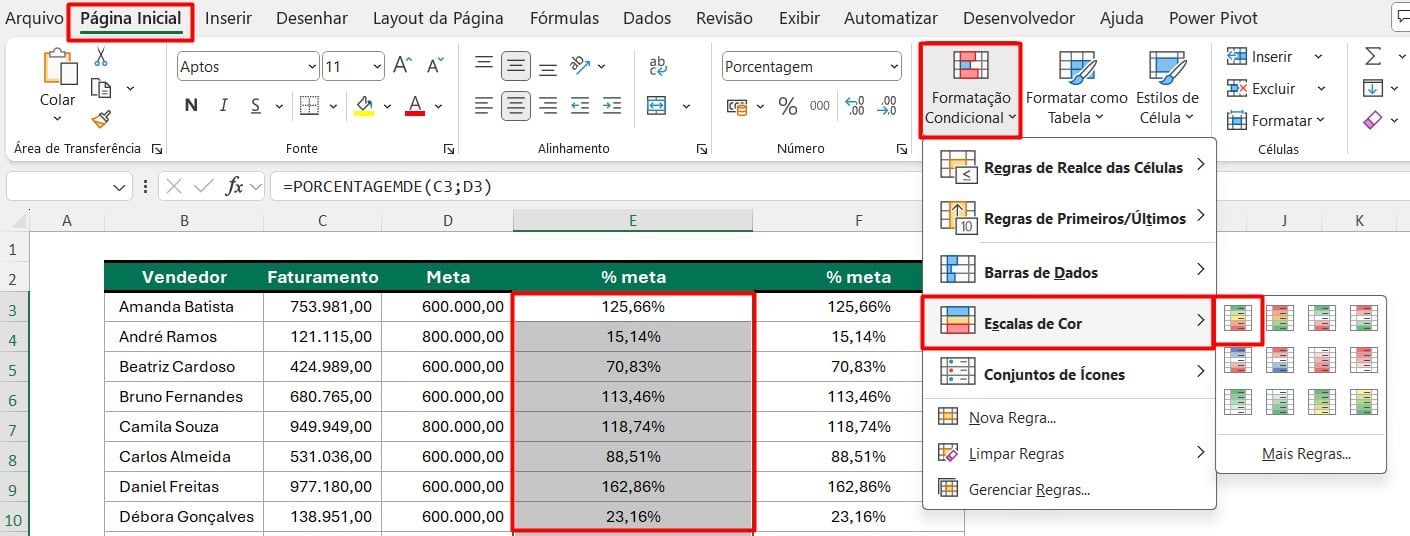The height and width of the screenshot is (536, 1410).
Task: Open the Aptos font name dropdown
Action: (x=311, y=67)
